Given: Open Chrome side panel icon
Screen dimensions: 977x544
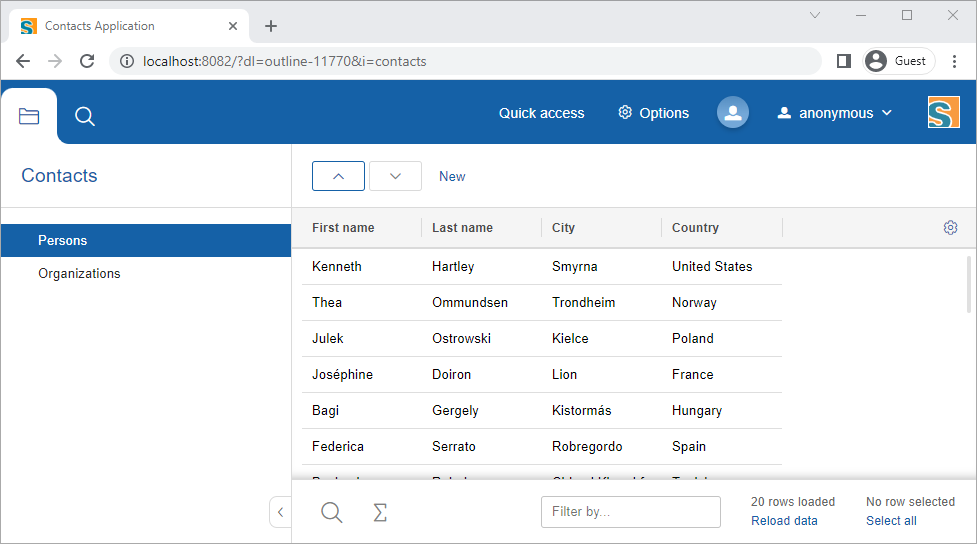Looking at the screenshot, I should tap(843, 61).
